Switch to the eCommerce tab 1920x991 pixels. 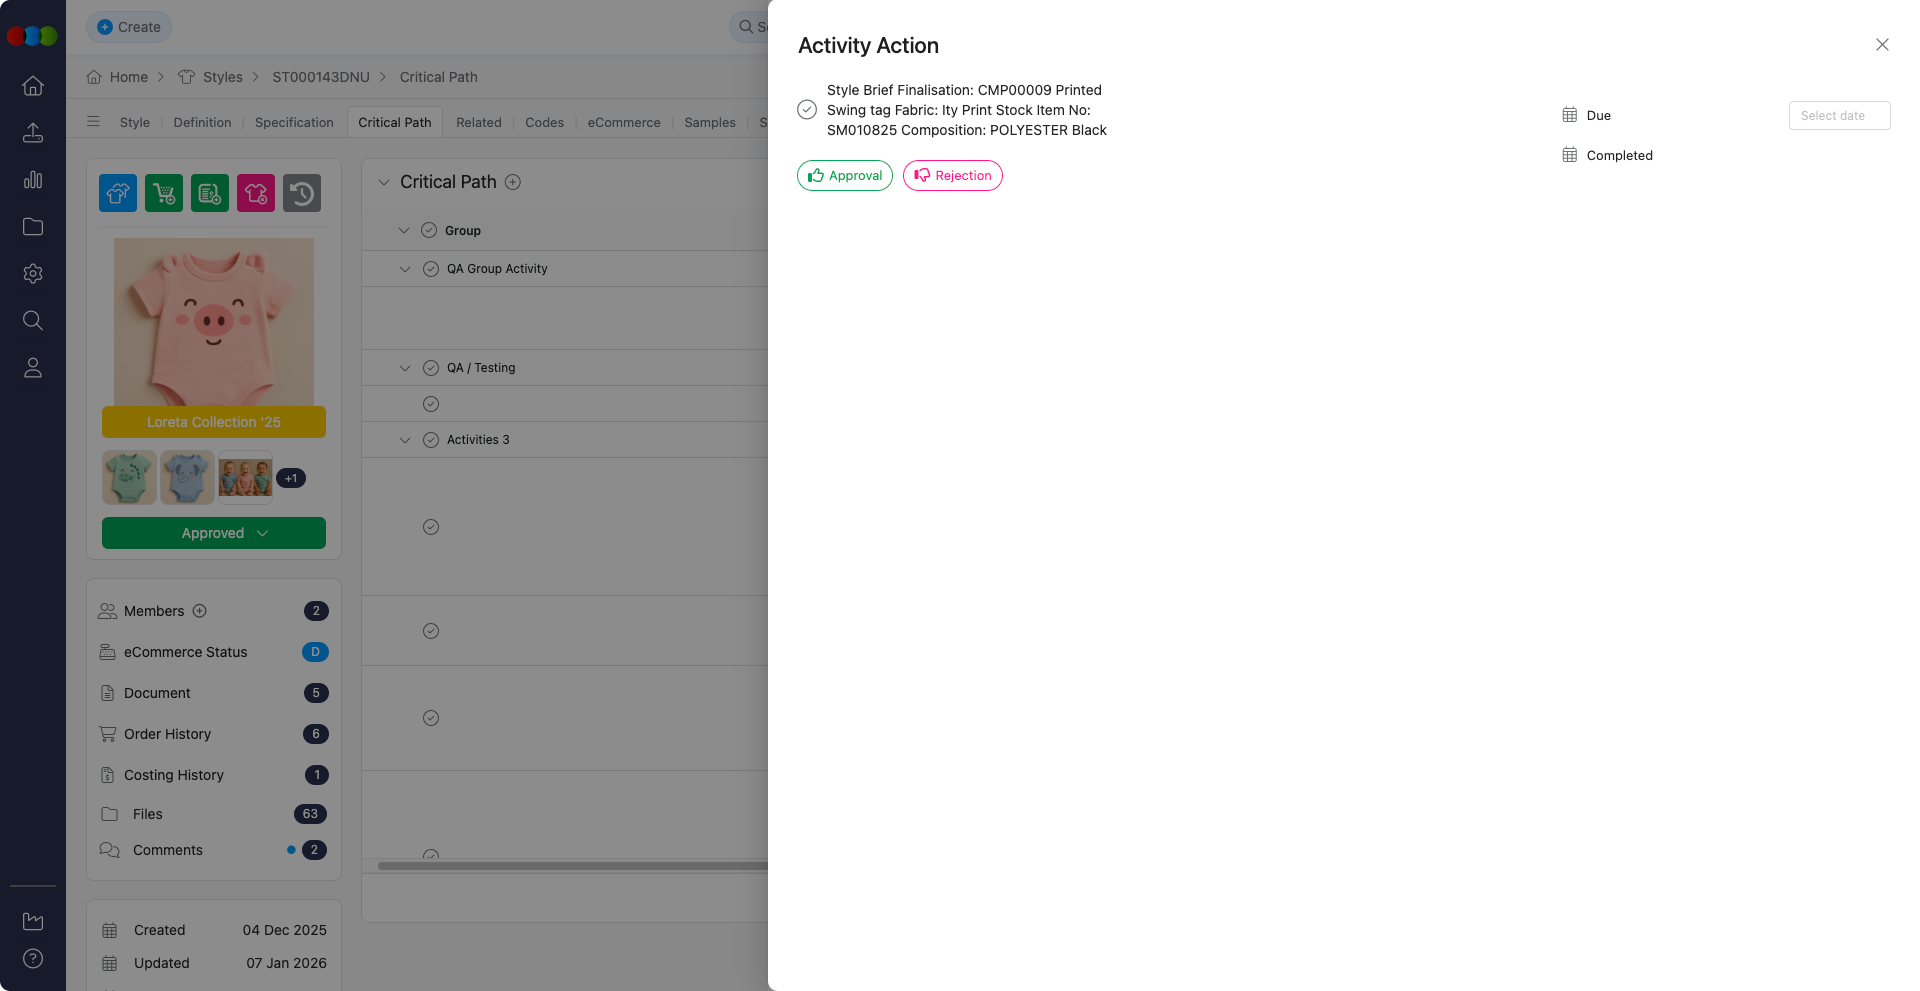click(x=624, y=122)
